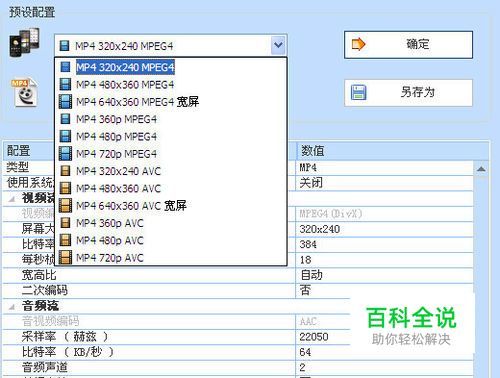Screen dimensions: 500x378
Task: Click the floppy disk icon on 另存为
Action: pyautogui.click(x=358, y=92)
